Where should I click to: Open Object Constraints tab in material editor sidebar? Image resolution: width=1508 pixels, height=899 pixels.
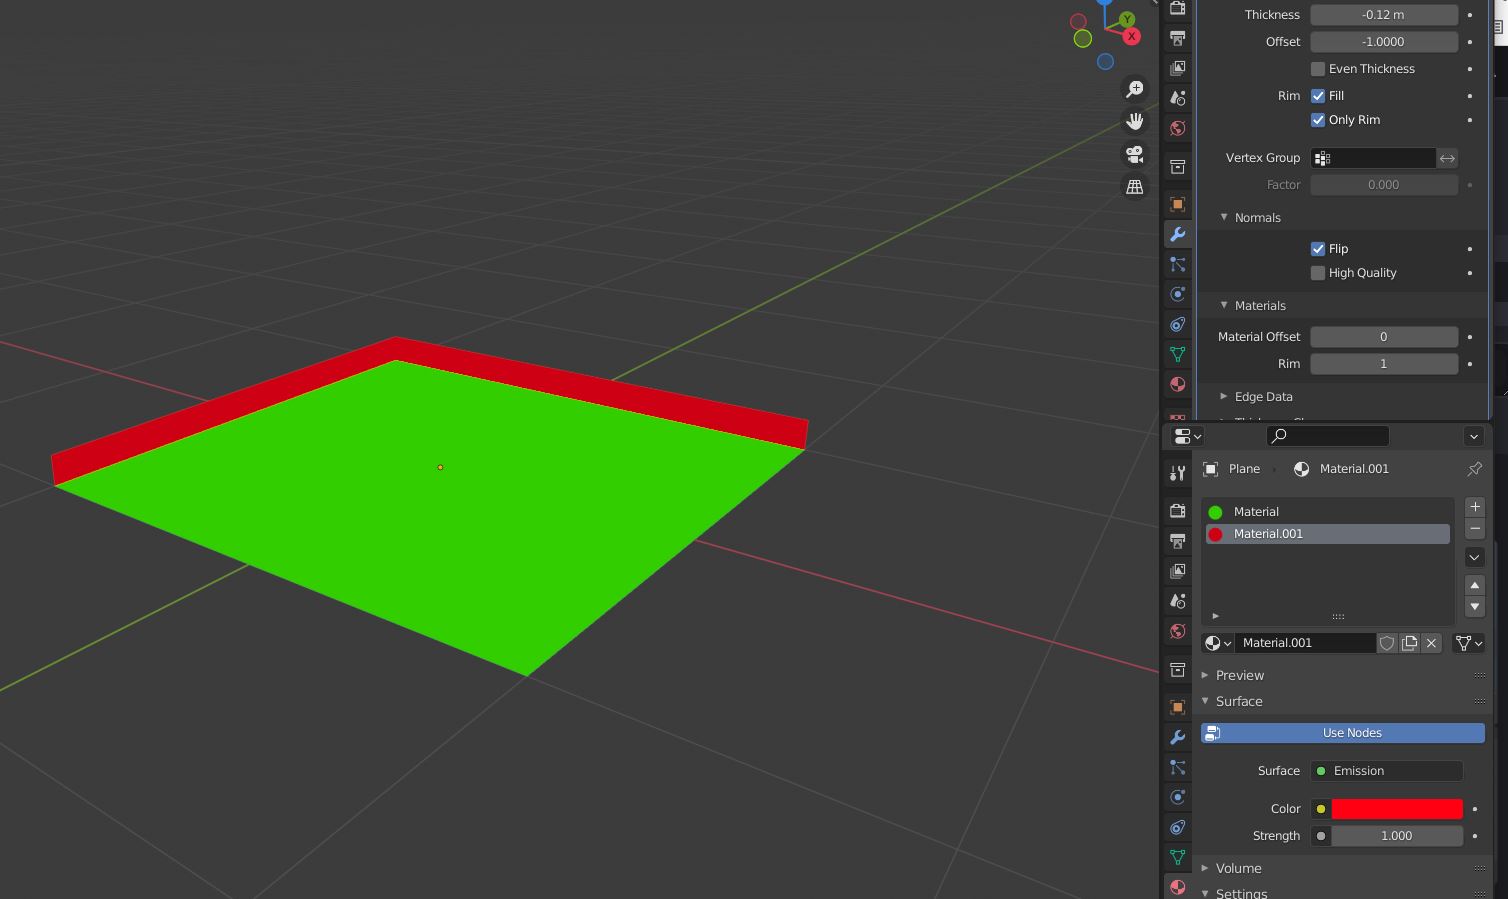pyautogui.click(x=1178, y=827)
